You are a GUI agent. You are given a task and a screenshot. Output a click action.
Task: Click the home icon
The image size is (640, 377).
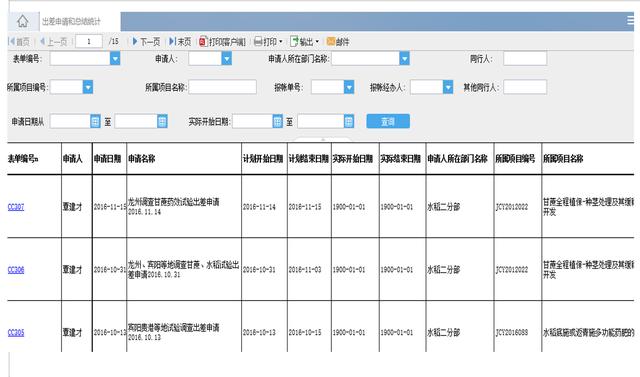coord(23,21)
